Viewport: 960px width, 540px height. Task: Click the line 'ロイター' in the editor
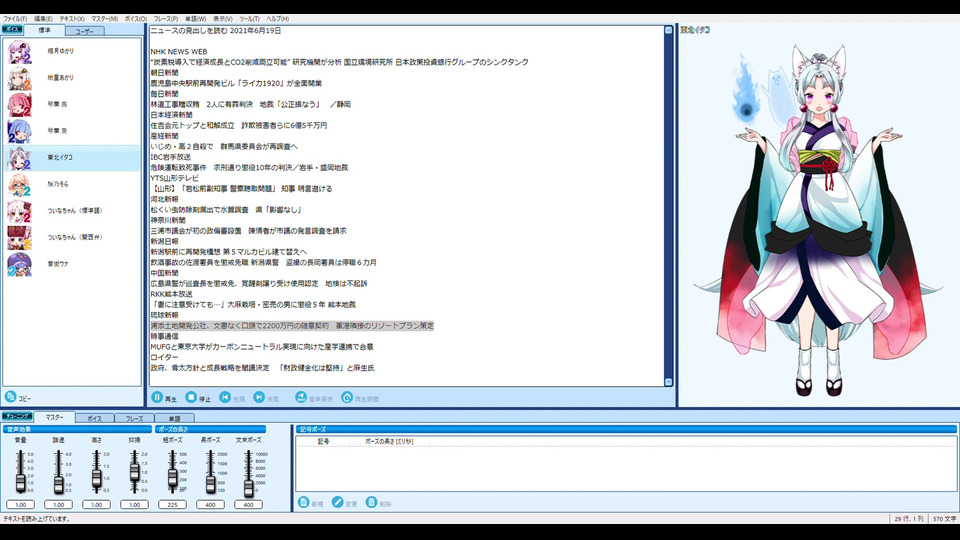(x=164, y=358)
